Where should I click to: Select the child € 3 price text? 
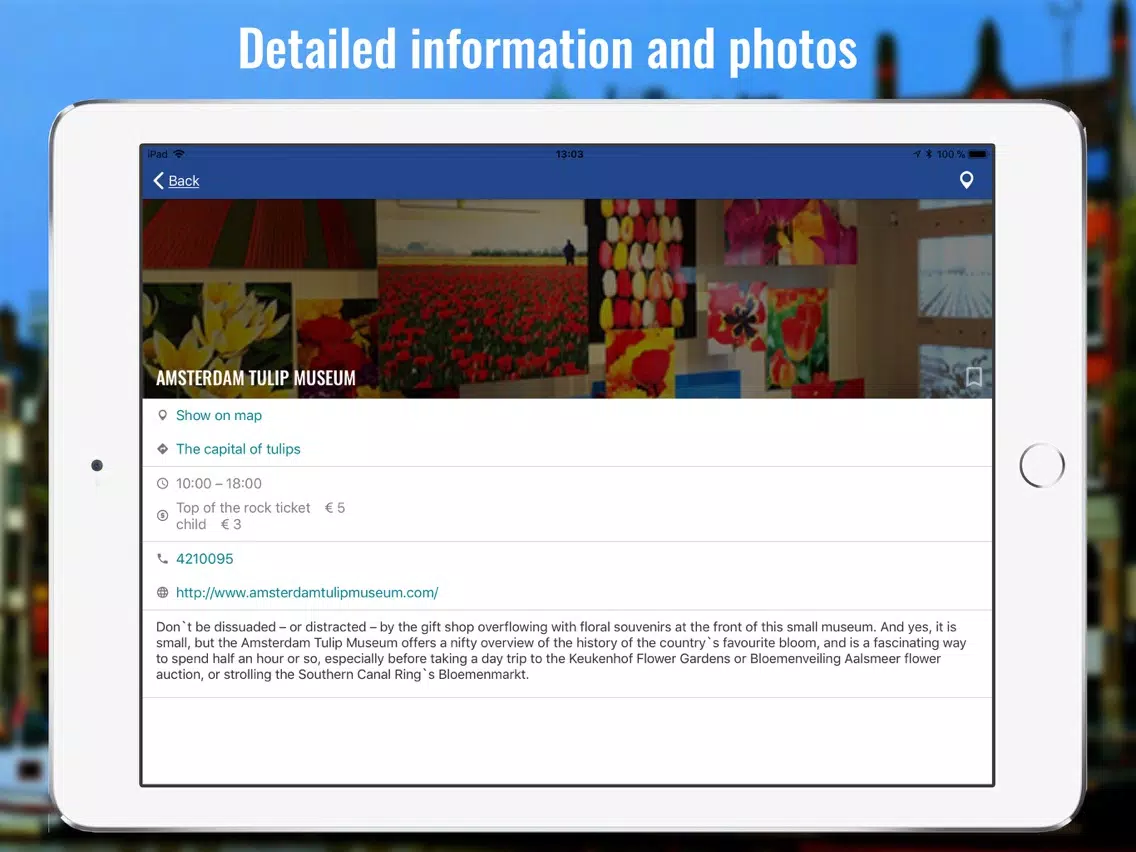coord(209,525)
